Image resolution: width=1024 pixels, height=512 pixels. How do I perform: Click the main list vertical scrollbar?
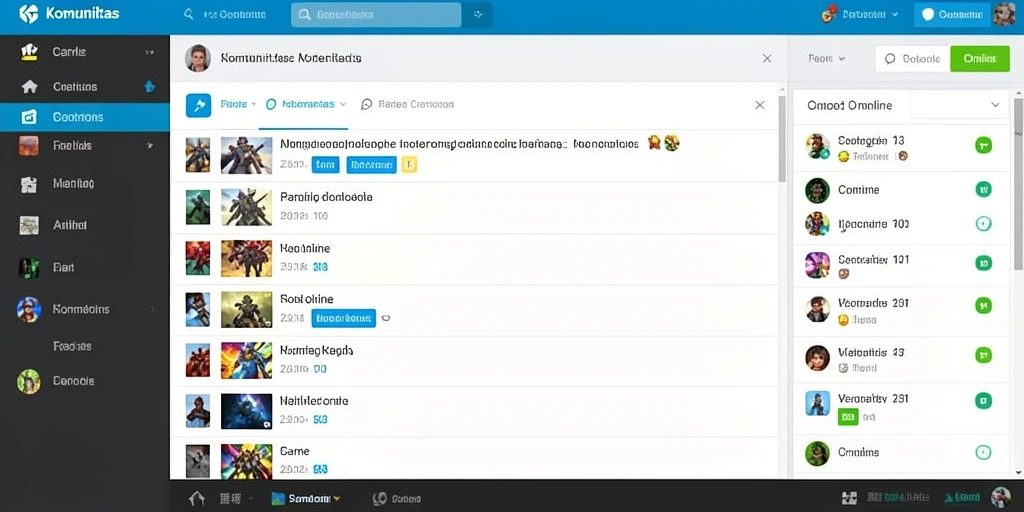[x=782, y=139]
